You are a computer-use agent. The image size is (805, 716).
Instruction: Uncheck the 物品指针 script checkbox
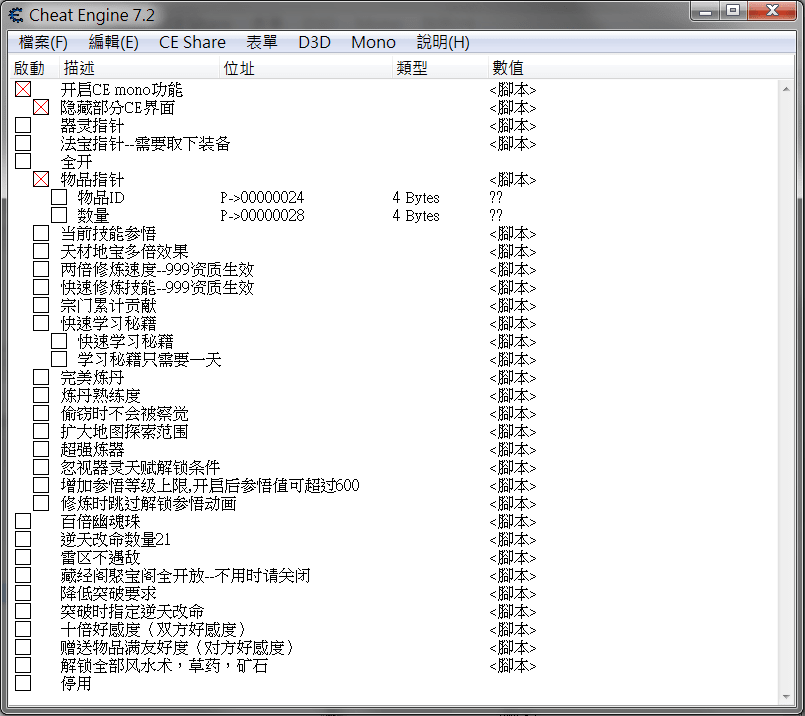pos(41,180)
